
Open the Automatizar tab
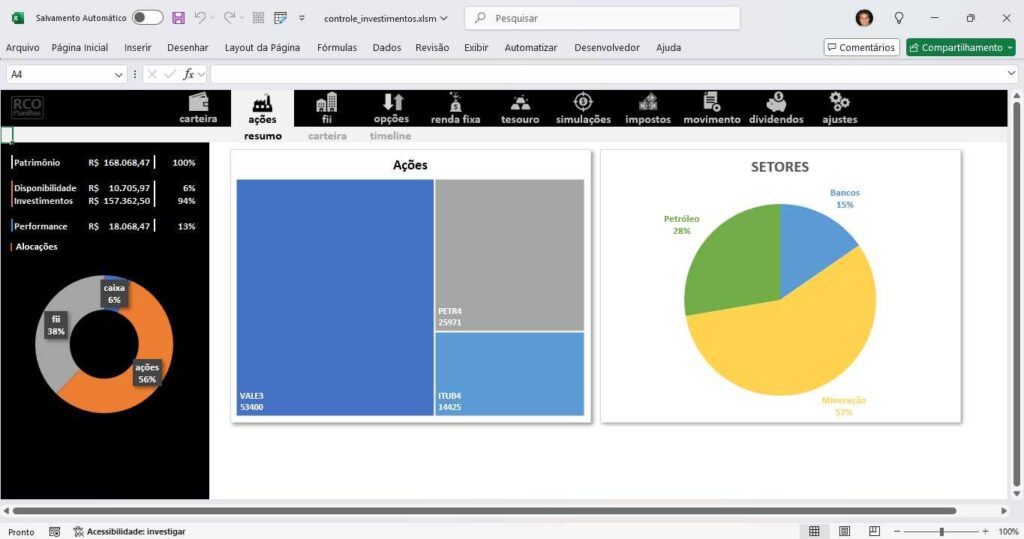tap(531, 48)
